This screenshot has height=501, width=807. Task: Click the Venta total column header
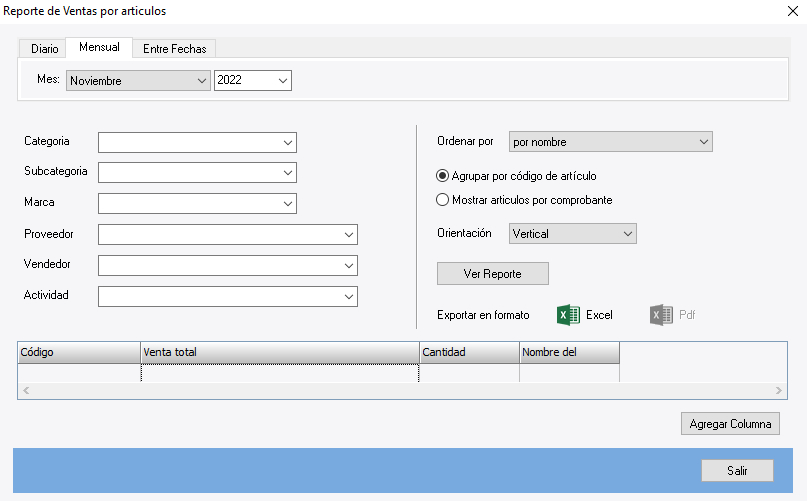[280, 352]
